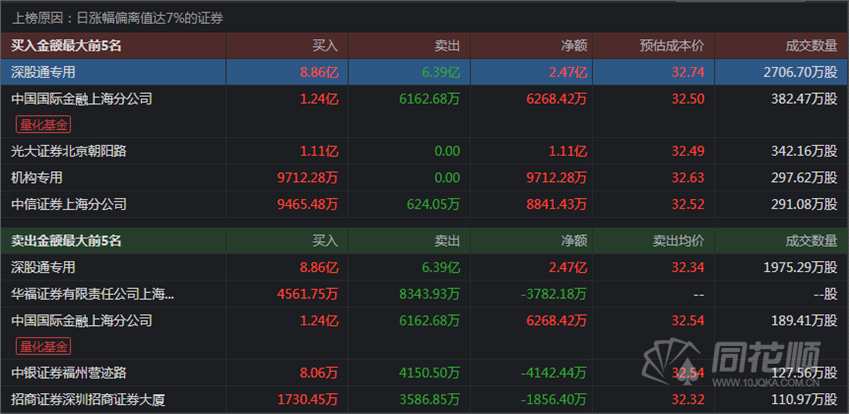Open 机构专用 seat row

(424, 178)
